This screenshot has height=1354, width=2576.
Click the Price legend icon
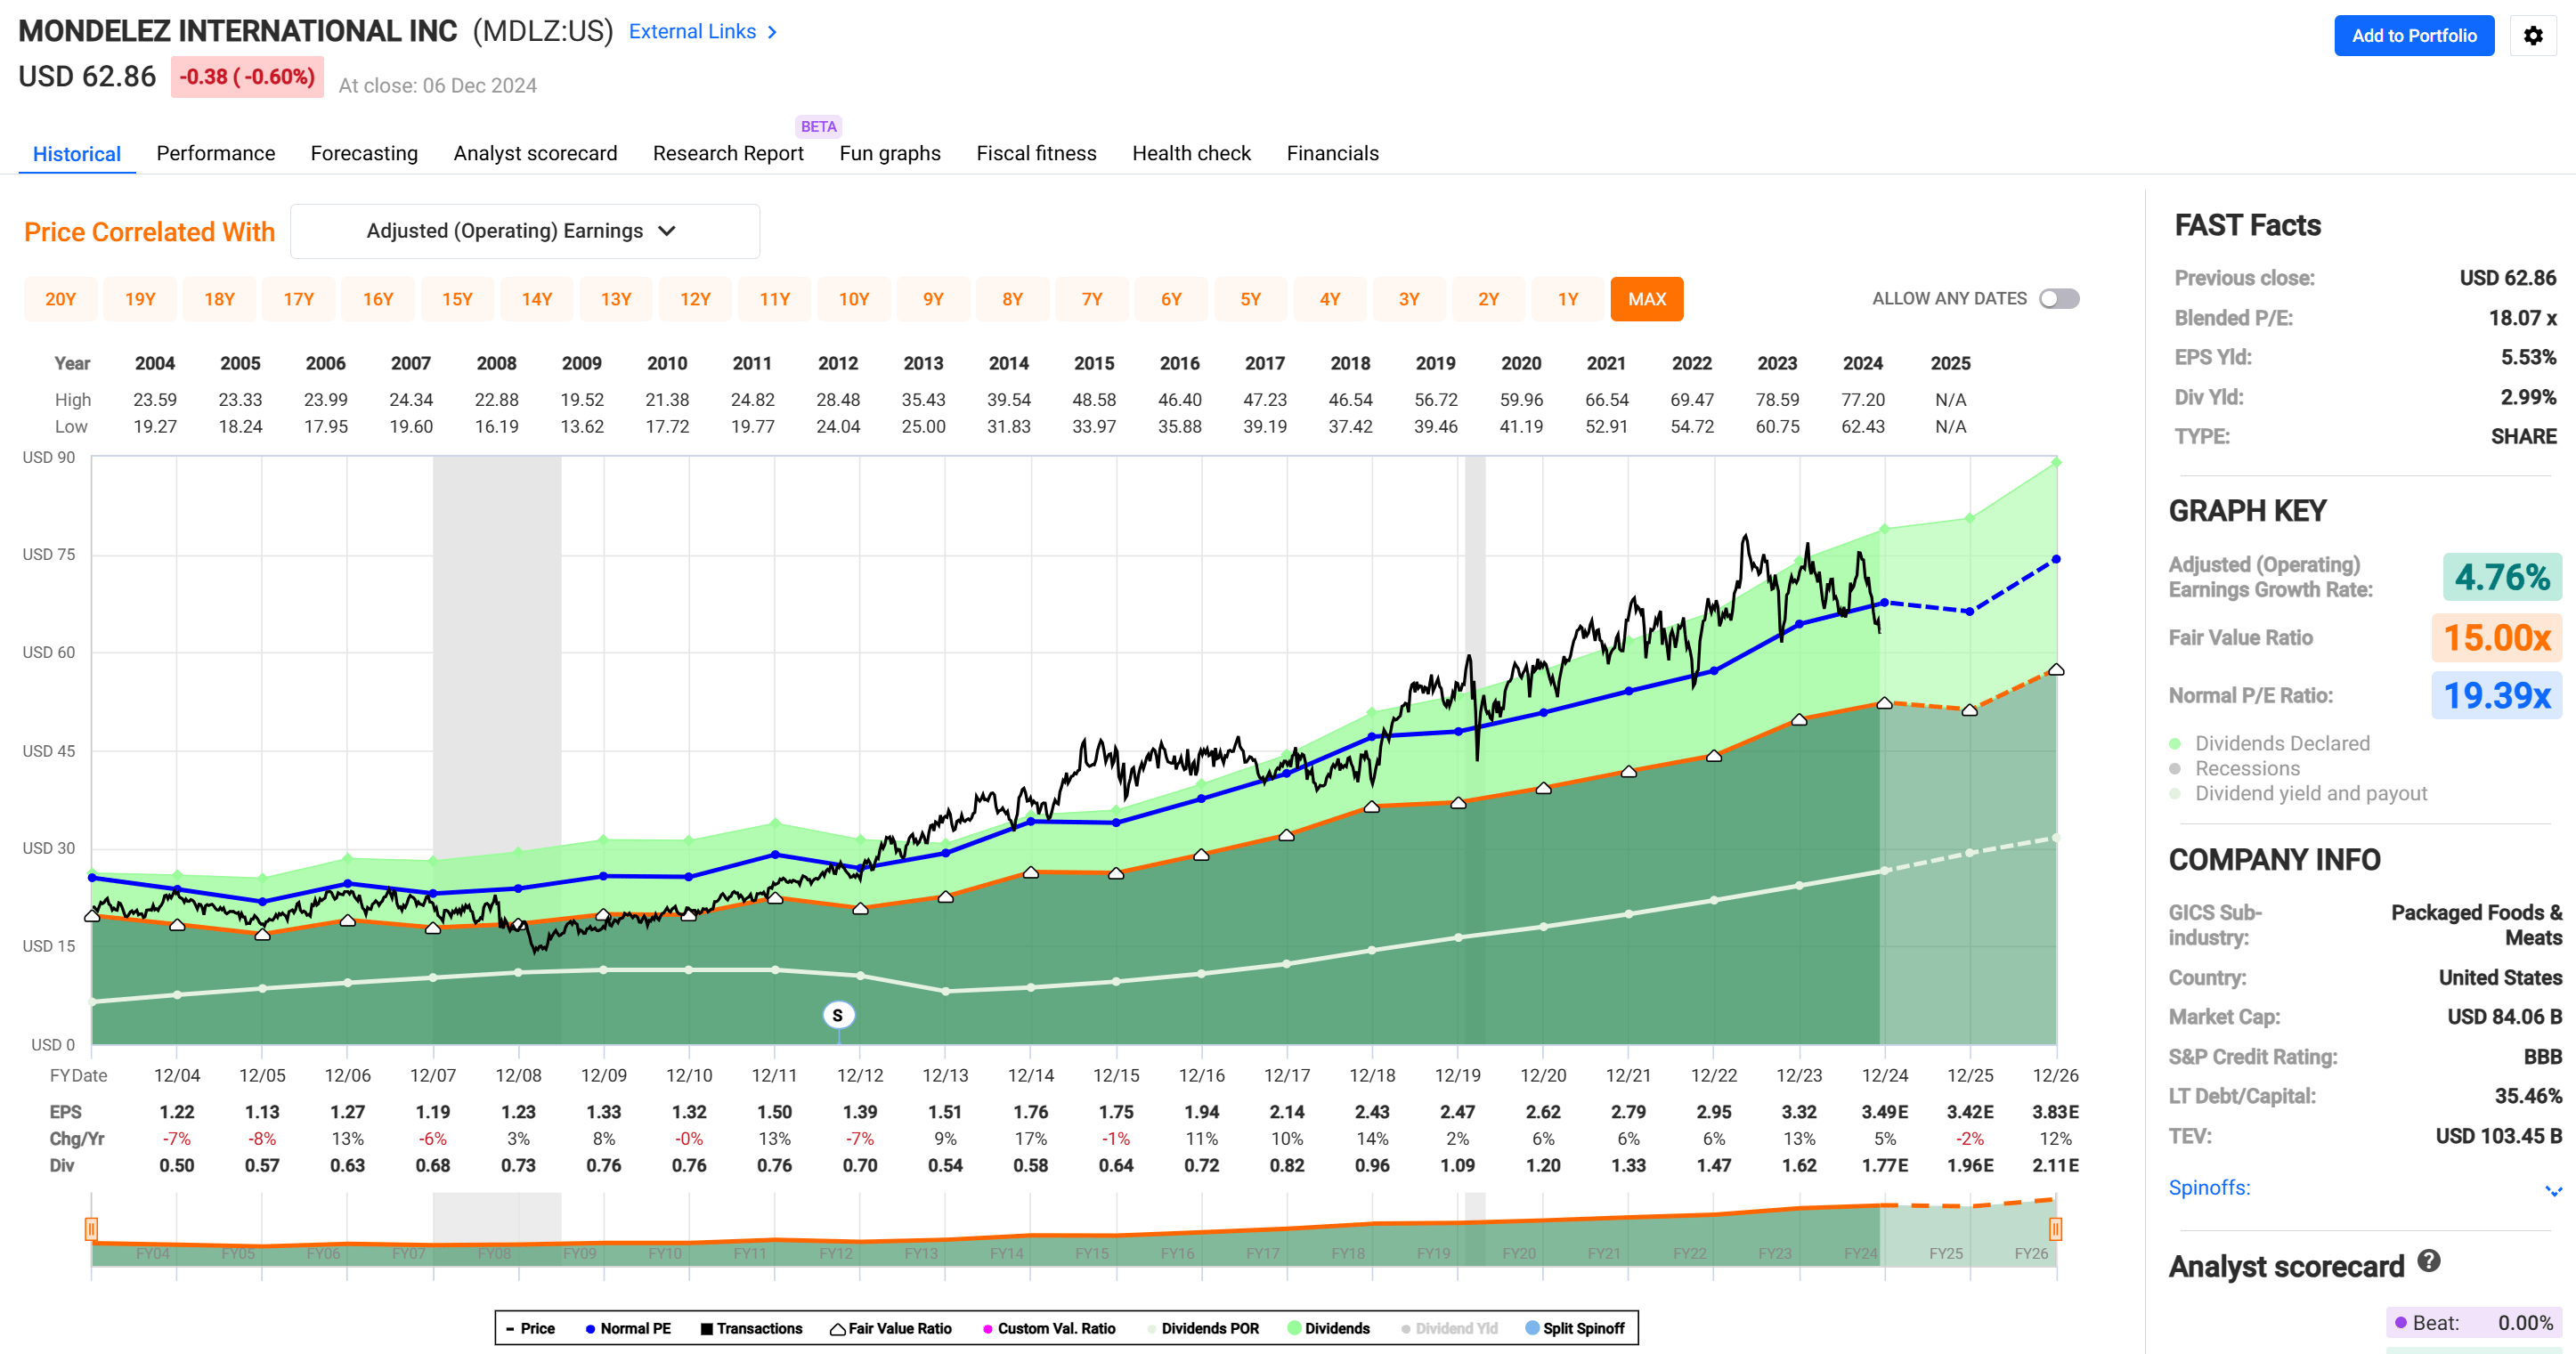pyautogui.click(x=511, y=1328)
